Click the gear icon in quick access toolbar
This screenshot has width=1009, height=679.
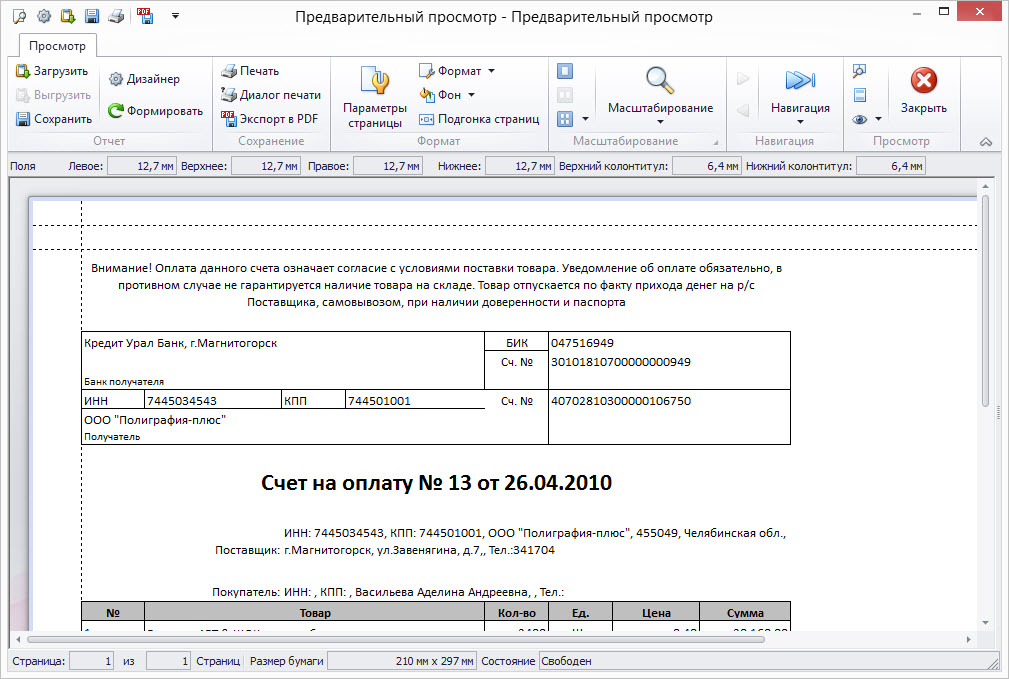coord(44,16)
